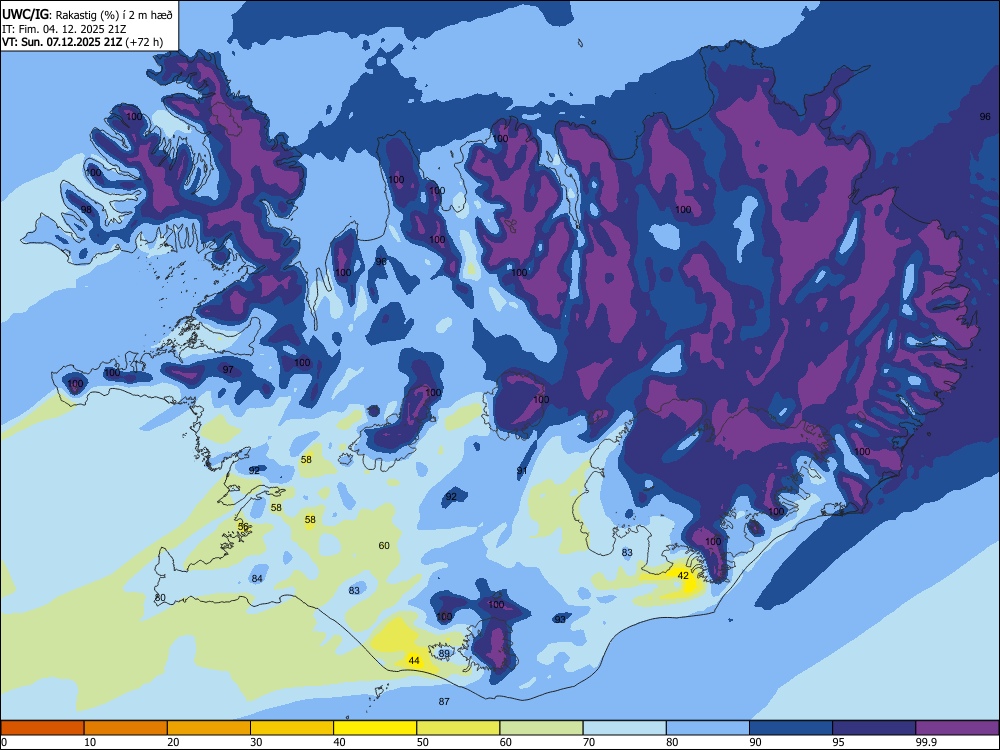The width and height of the screenshot is (1000, 750).
Task: Select the purple above-99.9 legend swatch
Action: (957, 728)
